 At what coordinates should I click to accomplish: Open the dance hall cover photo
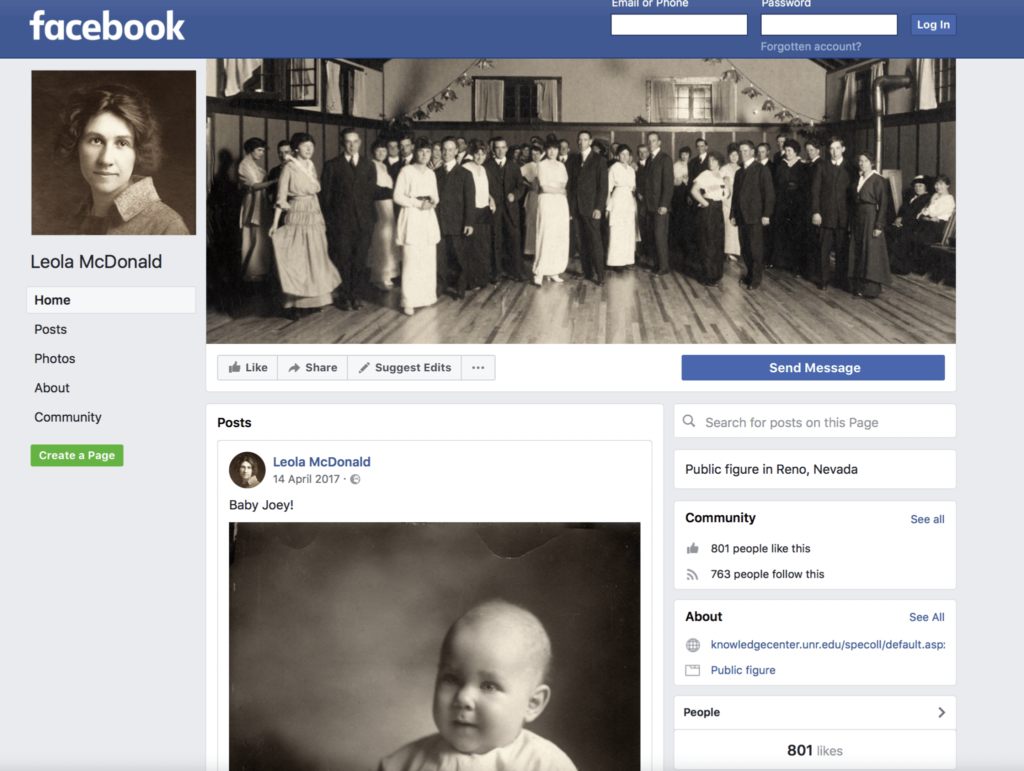tap(581, 201)
